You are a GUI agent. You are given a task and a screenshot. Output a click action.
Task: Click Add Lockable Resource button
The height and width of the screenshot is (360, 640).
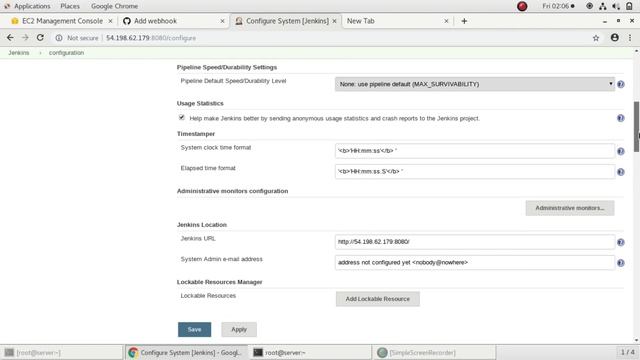coord(378,299)
